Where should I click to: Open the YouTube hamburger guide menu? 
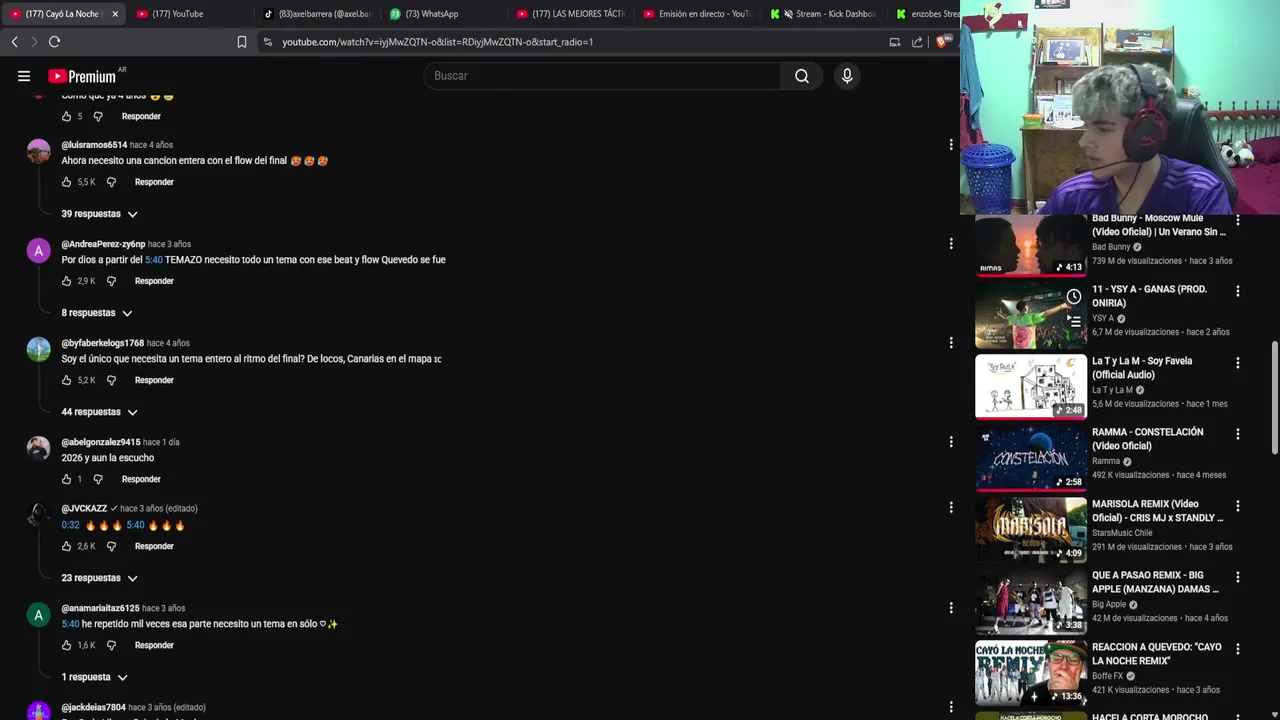coord(24,76)
